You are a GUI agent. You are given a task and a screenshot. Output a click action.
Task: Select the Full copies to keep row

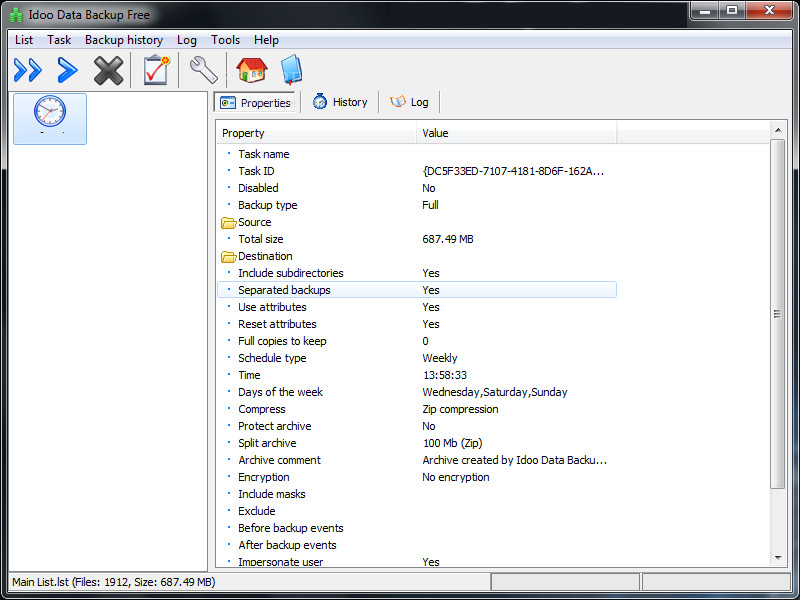point(417,341)
